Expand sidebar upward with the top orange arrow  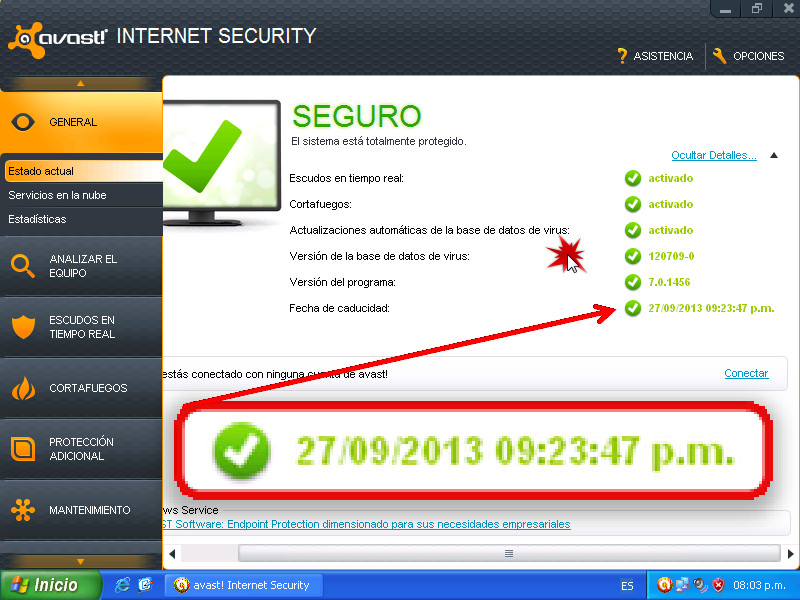click(x=81, y=83)
